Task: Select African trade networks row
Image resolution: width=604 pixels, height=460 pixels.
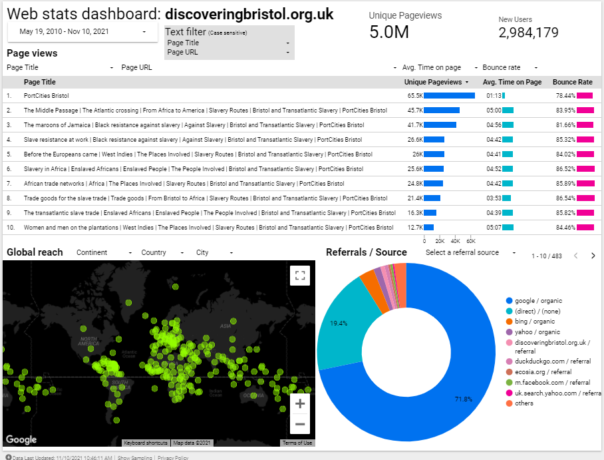Action: tap(302, 183)
